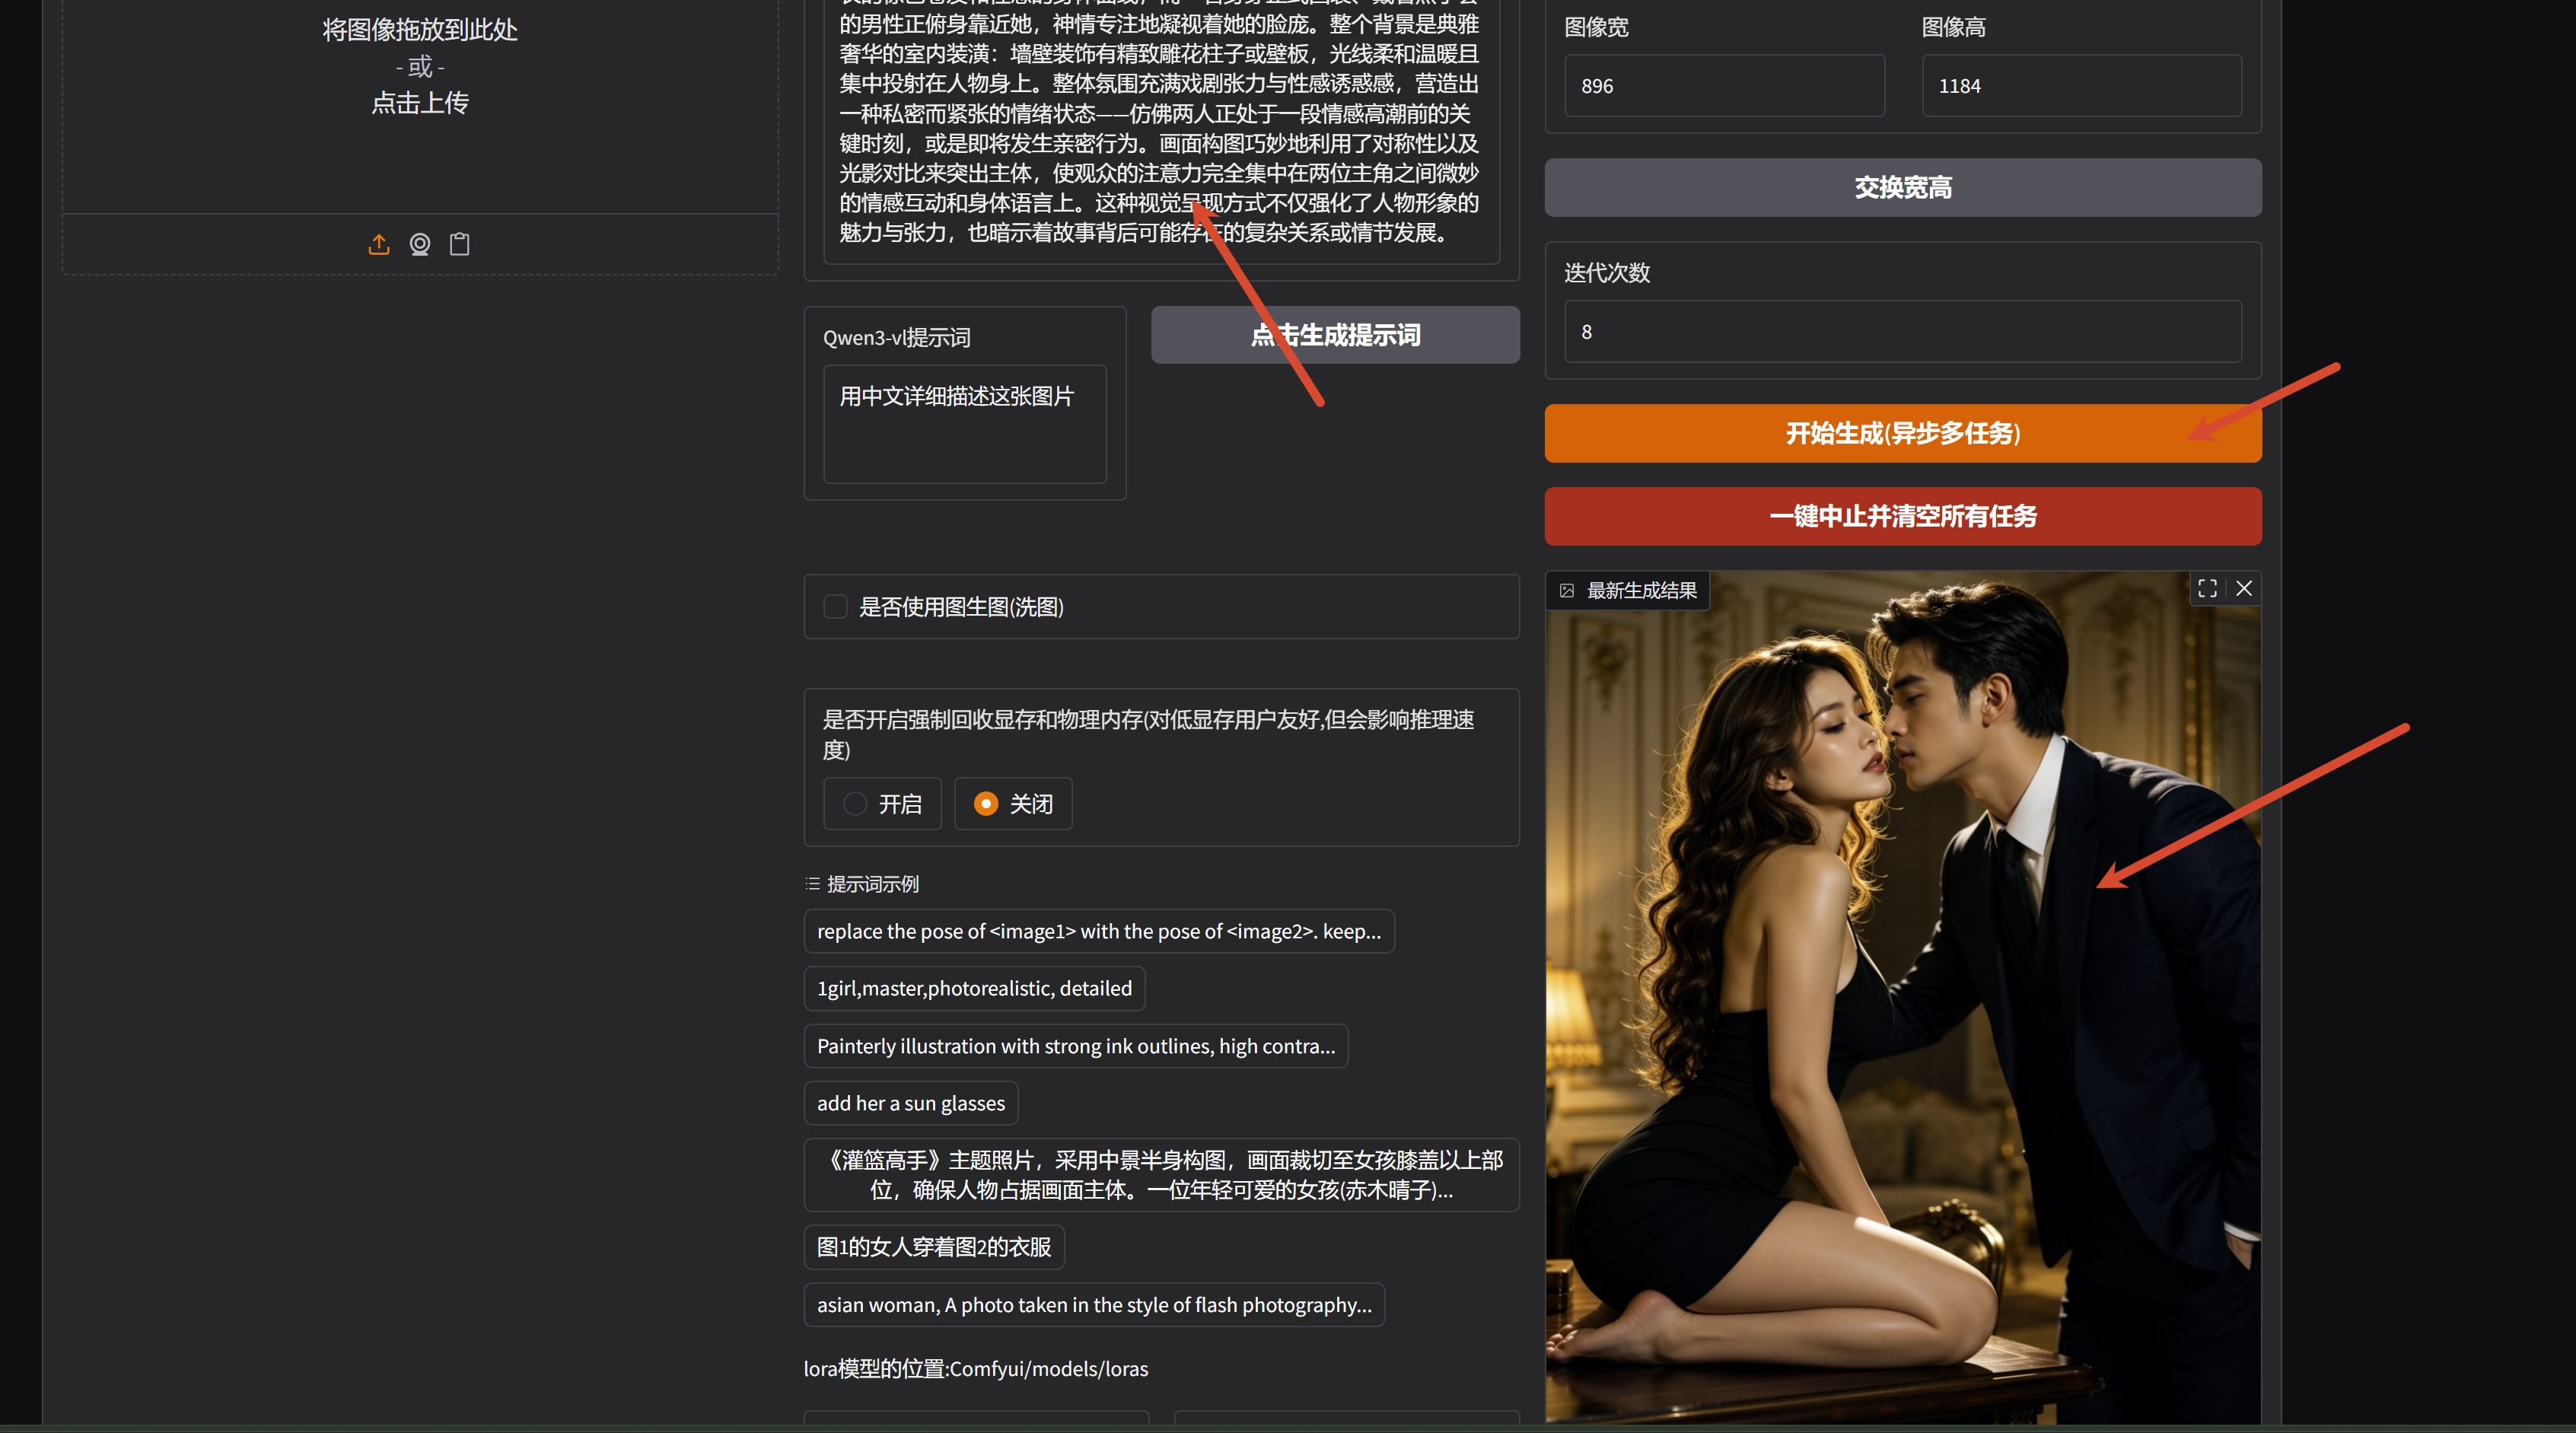
Task: Close the latest generated result image
Action: pos(2244,588)
